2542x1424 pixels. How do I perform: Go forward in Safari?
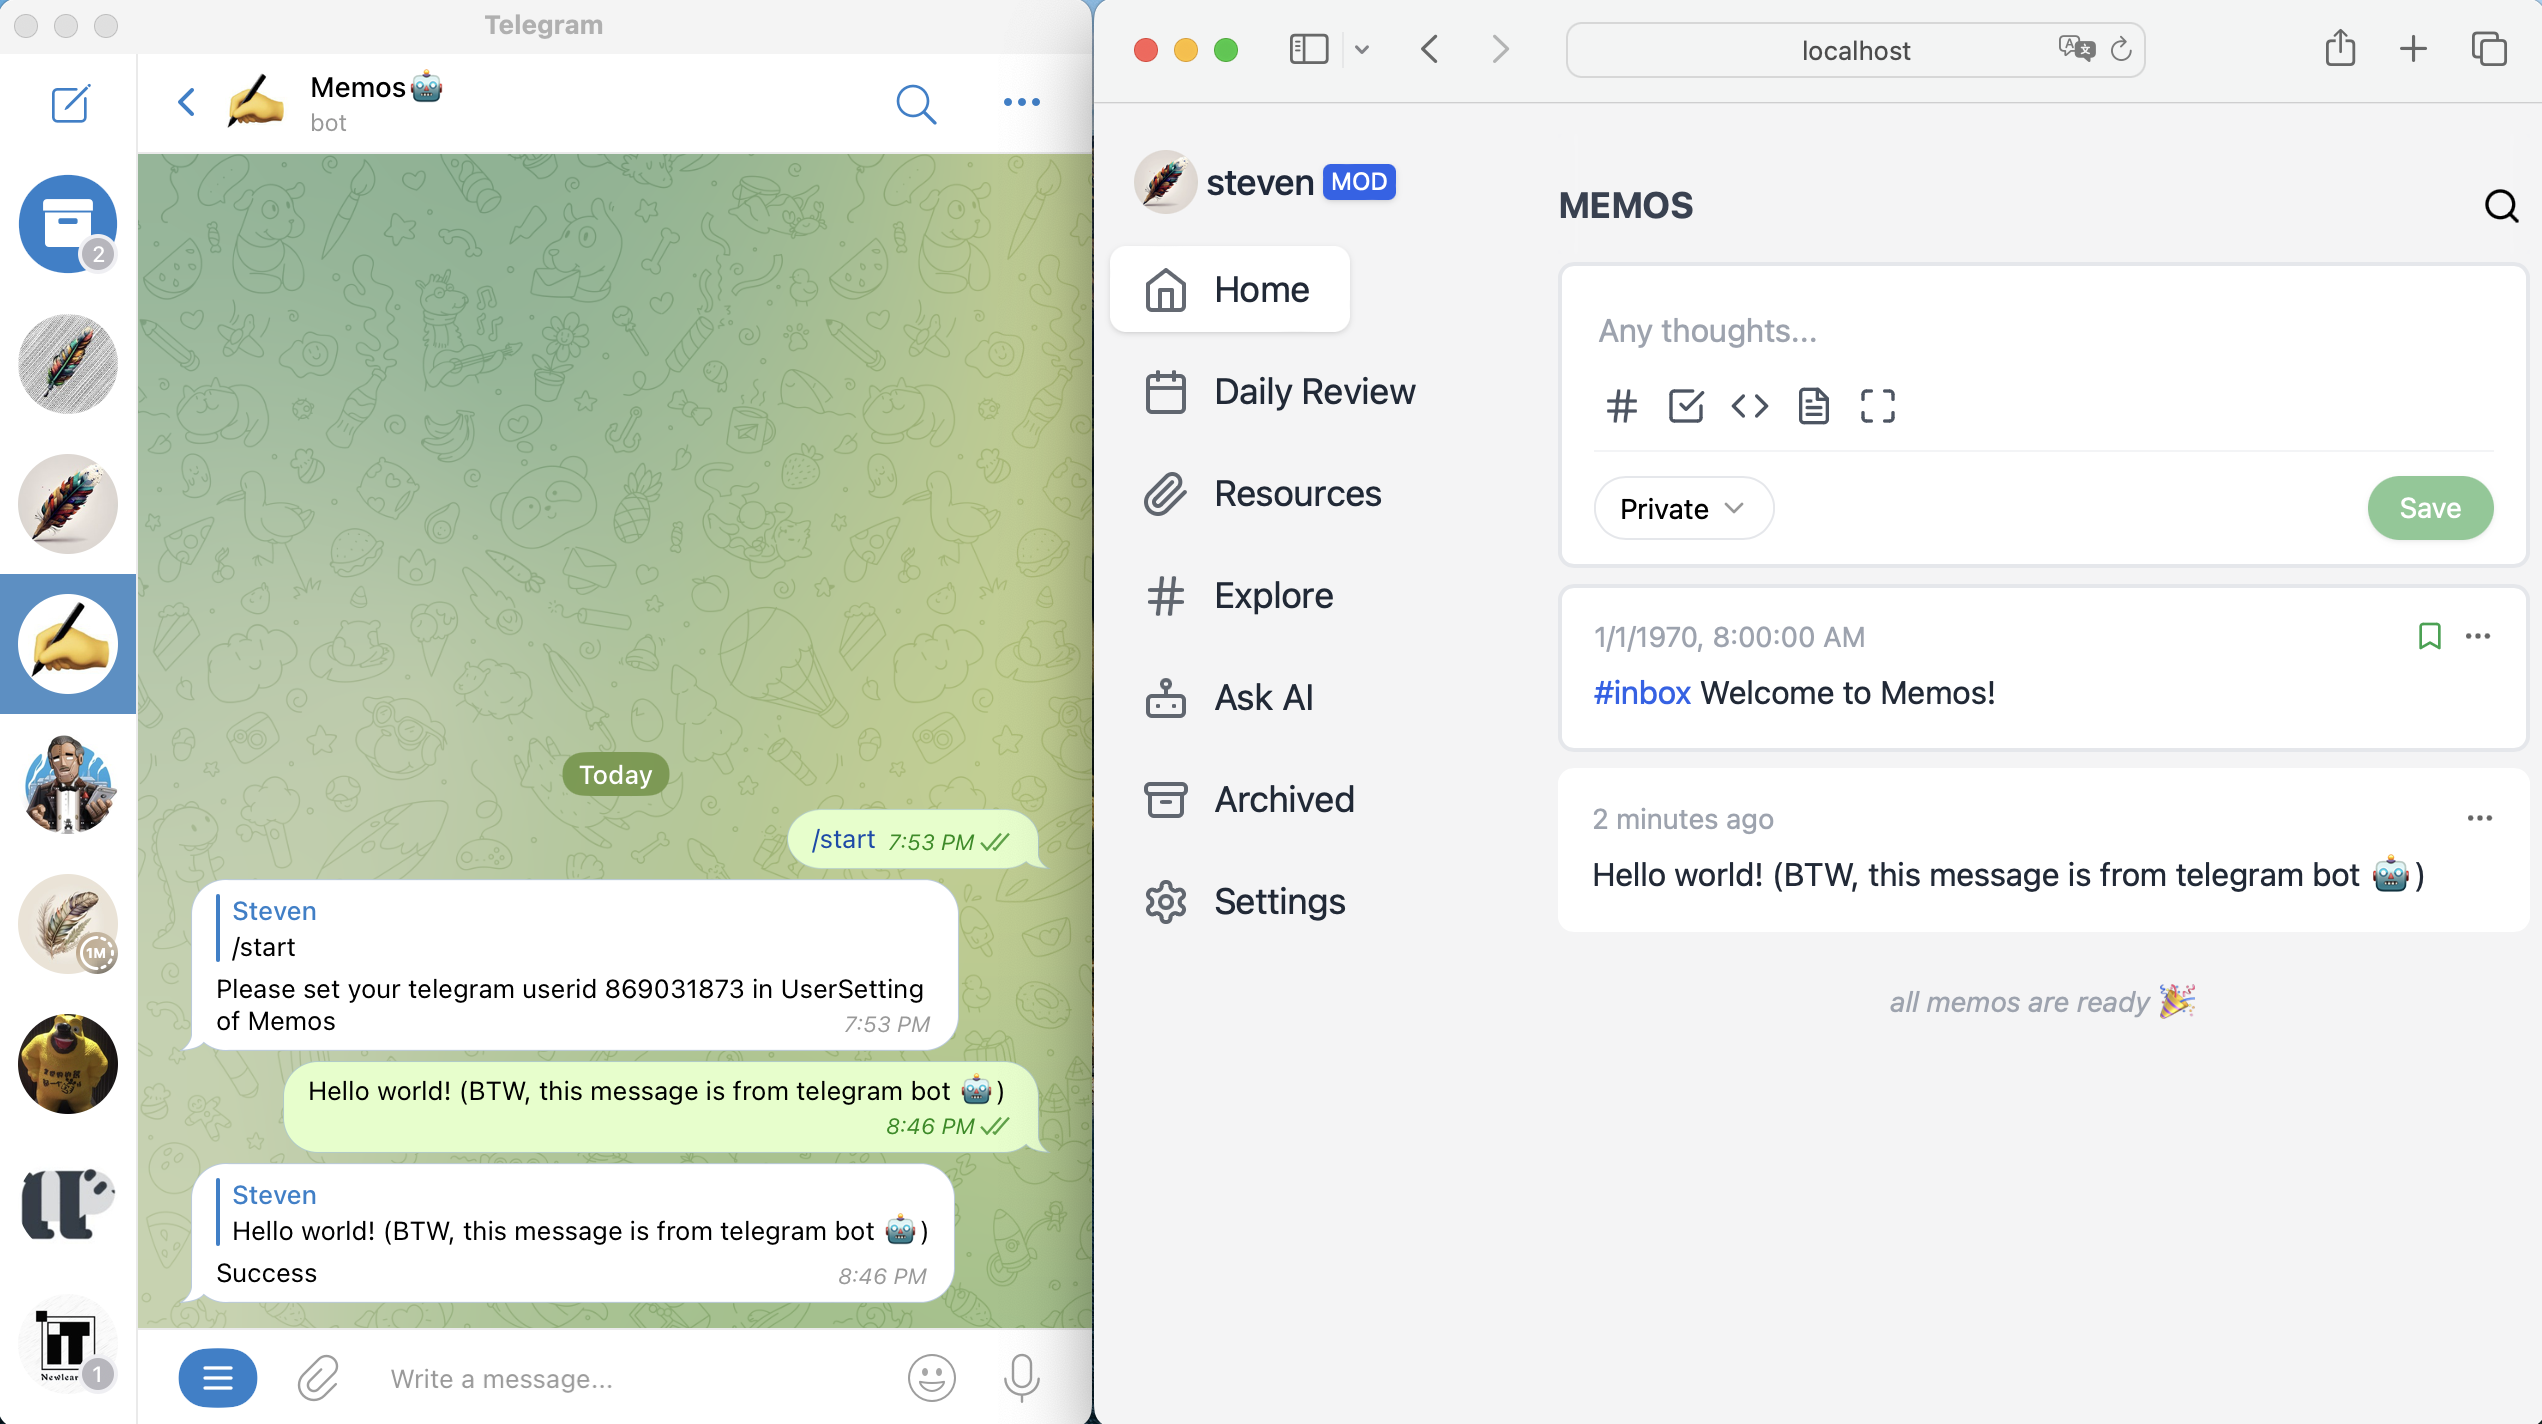1499,49
